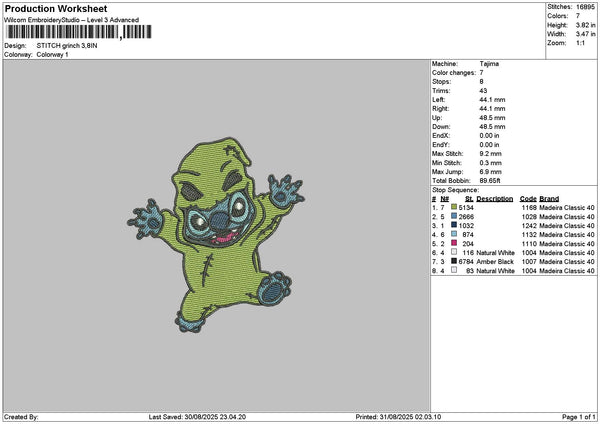Viewport: 600px width, 424px height.
Task: Click 'Natural White' description in stop row 6
Action: click(x=496, y=253)
